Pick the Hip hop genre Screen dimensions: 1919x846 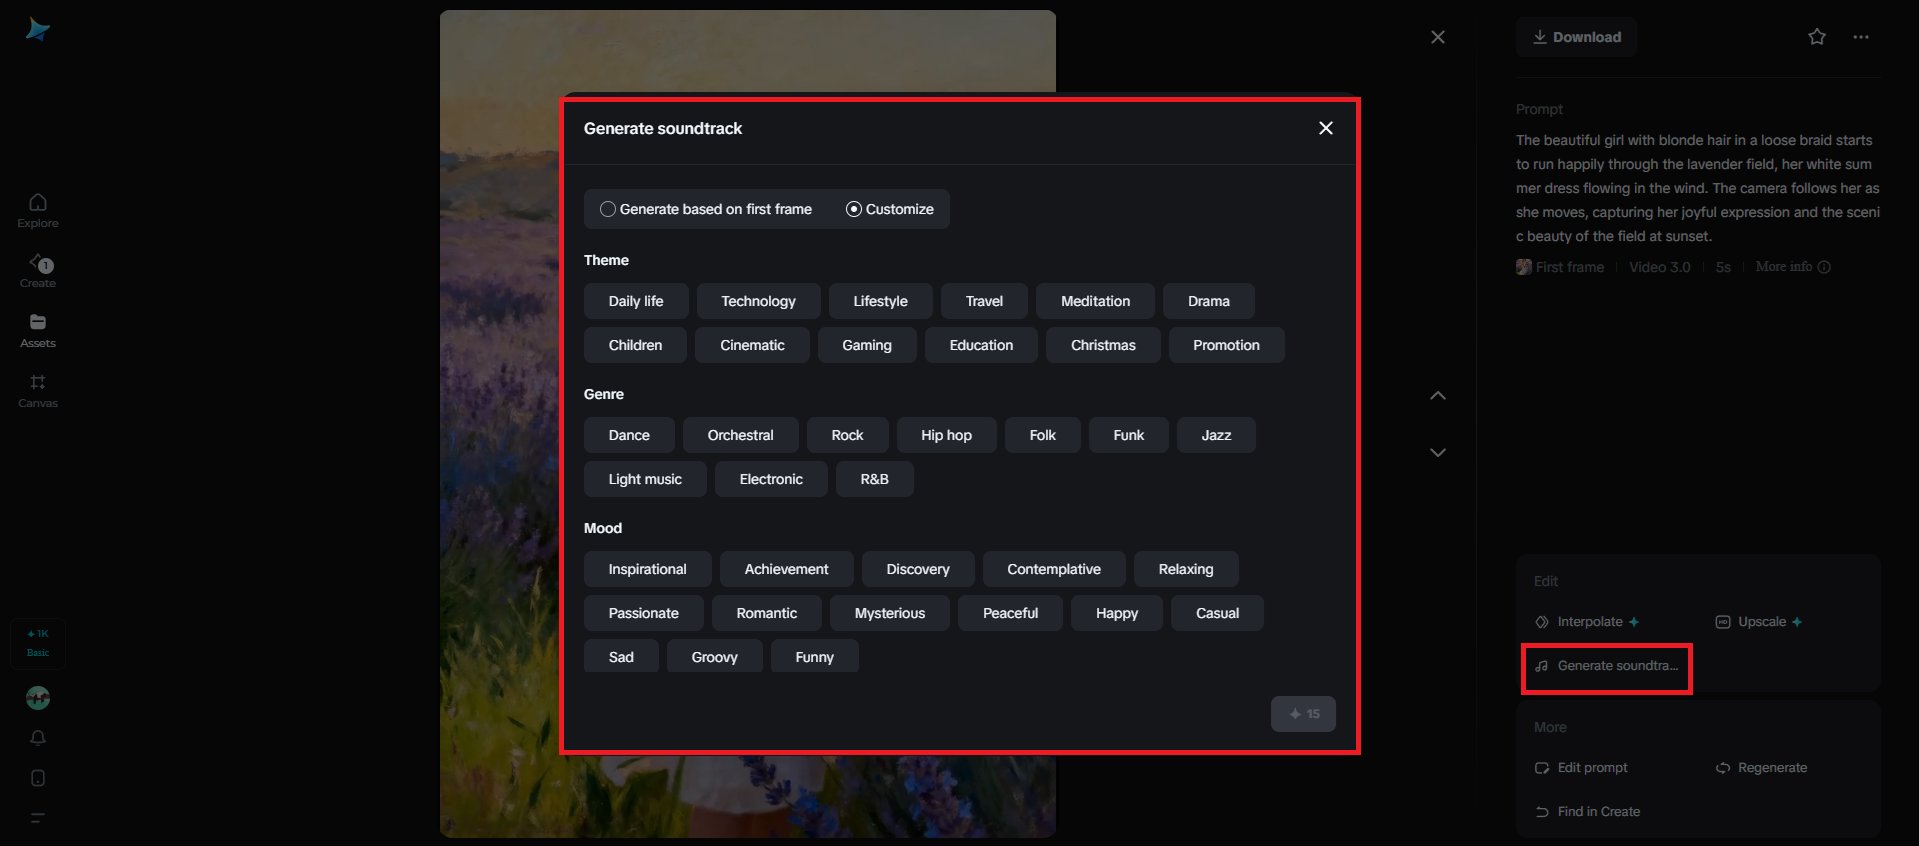pyautogui.click(x=947, y=435)
